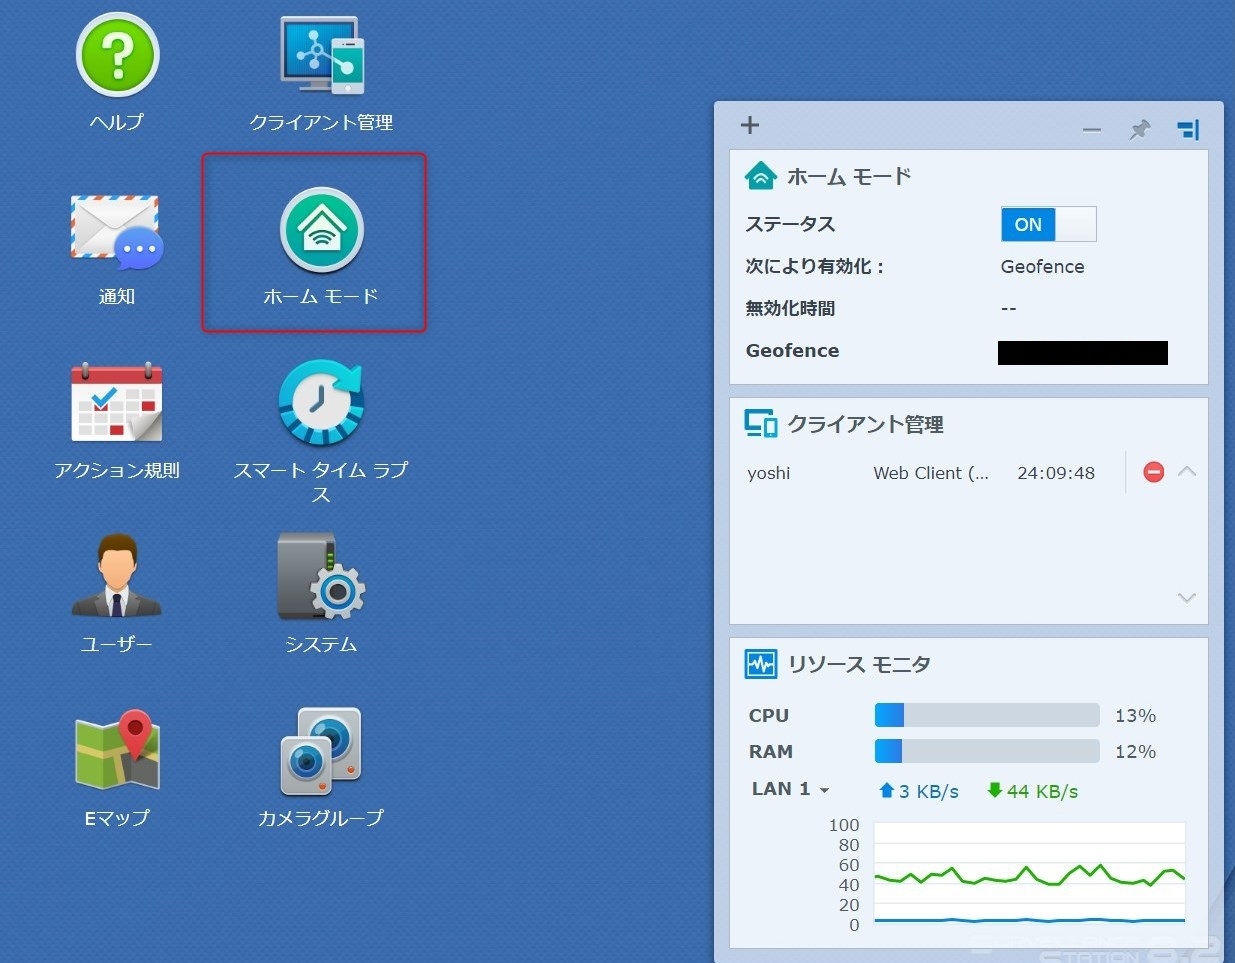Open Smart Time Lapse (スマート タイム ラプス) icon

click(321, 404)
